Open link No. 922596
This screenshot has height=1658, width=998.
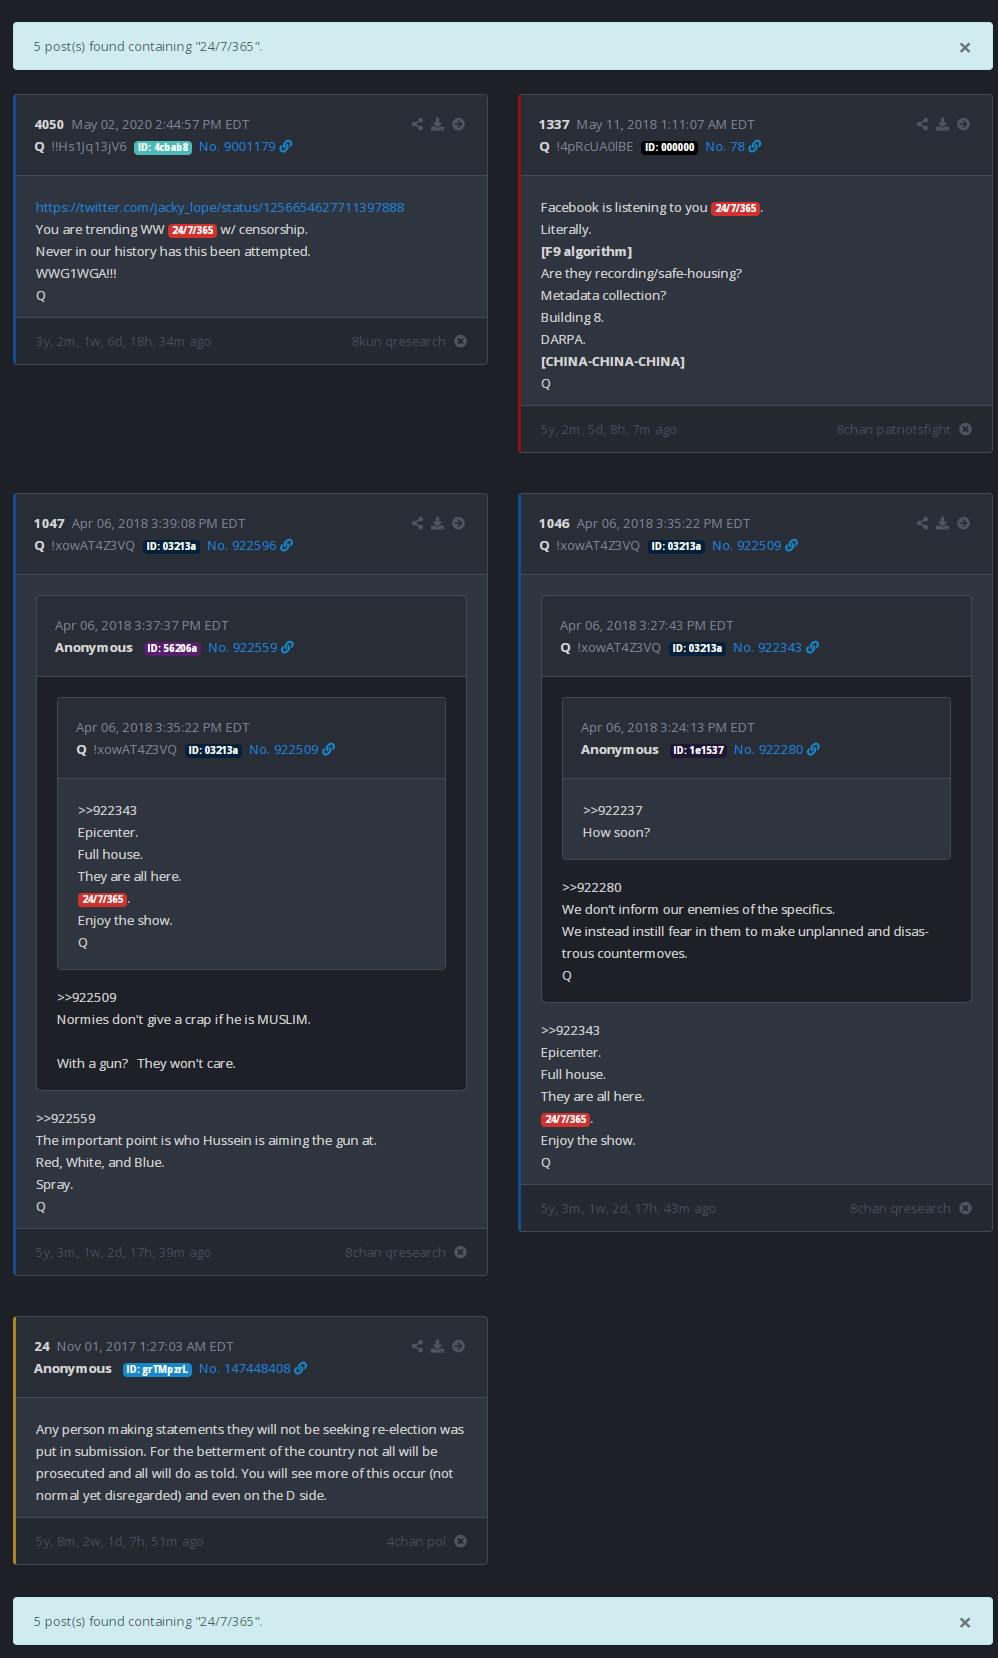[250, 545]
